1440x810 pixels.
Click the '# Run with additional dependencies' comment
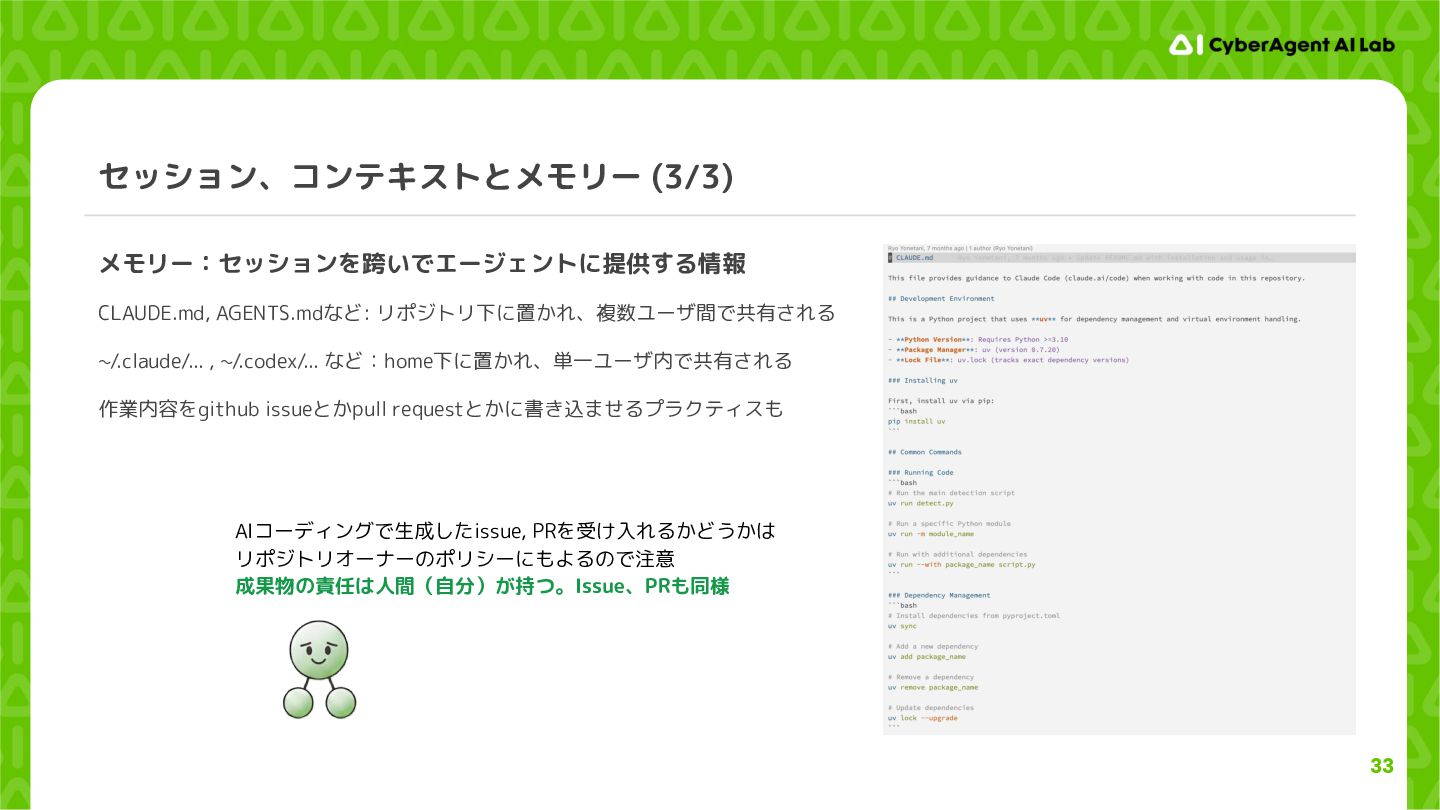957,554
